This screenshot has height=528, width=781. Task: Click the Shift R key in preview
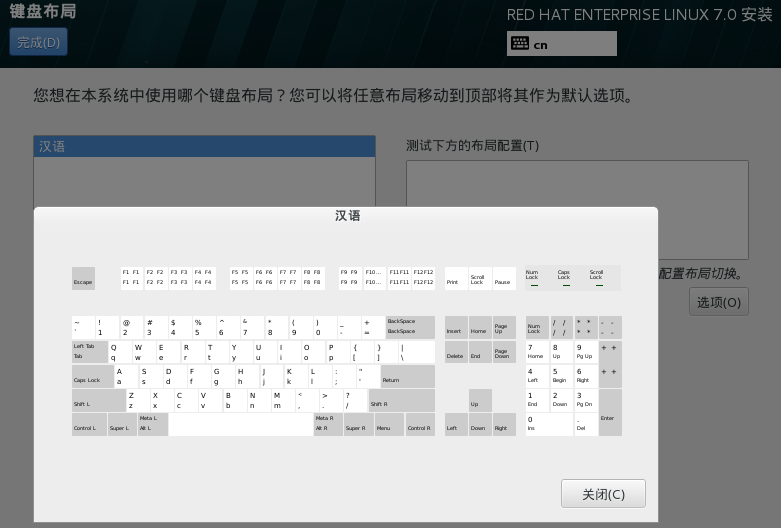pyautogui.click(x=401, y=400)
